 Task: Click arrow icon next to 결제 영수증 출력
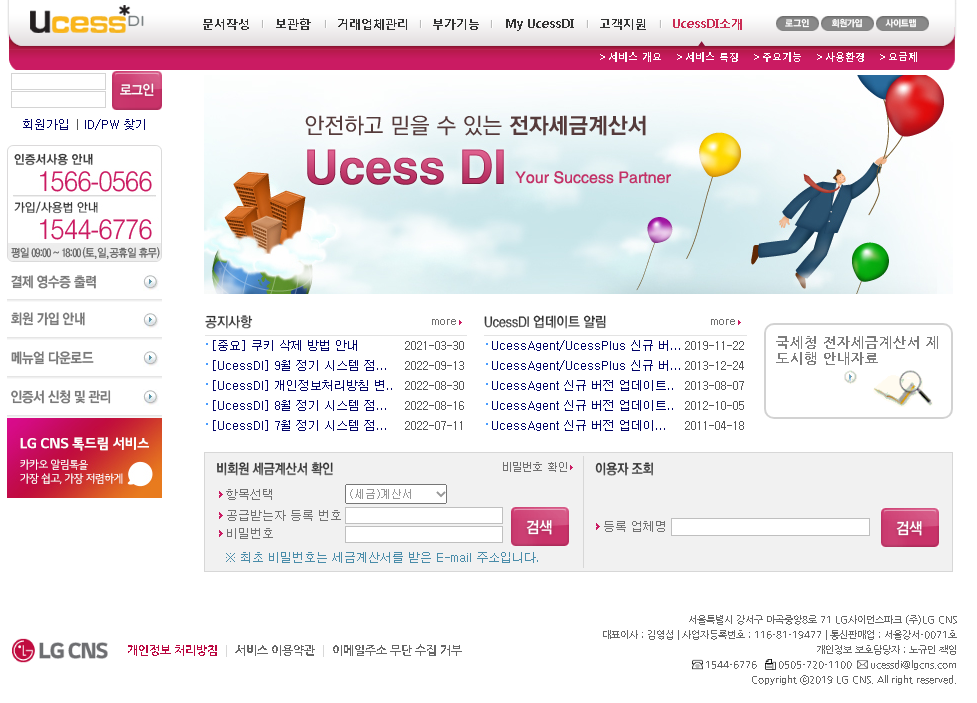(150, 282)
